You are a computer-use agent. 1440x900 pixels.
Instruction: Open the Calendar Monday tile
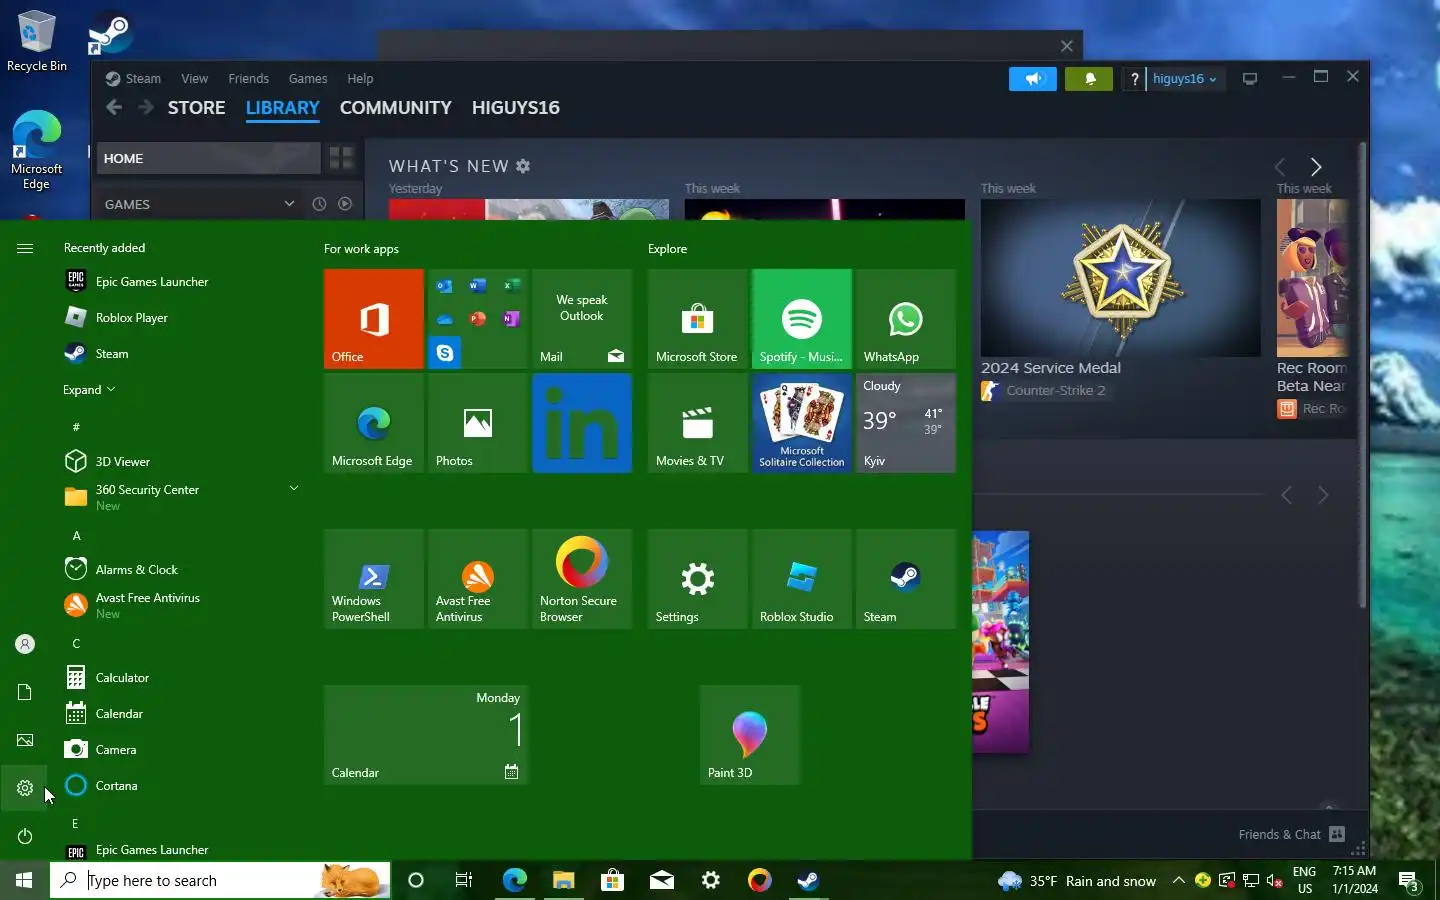pos(426,735)
